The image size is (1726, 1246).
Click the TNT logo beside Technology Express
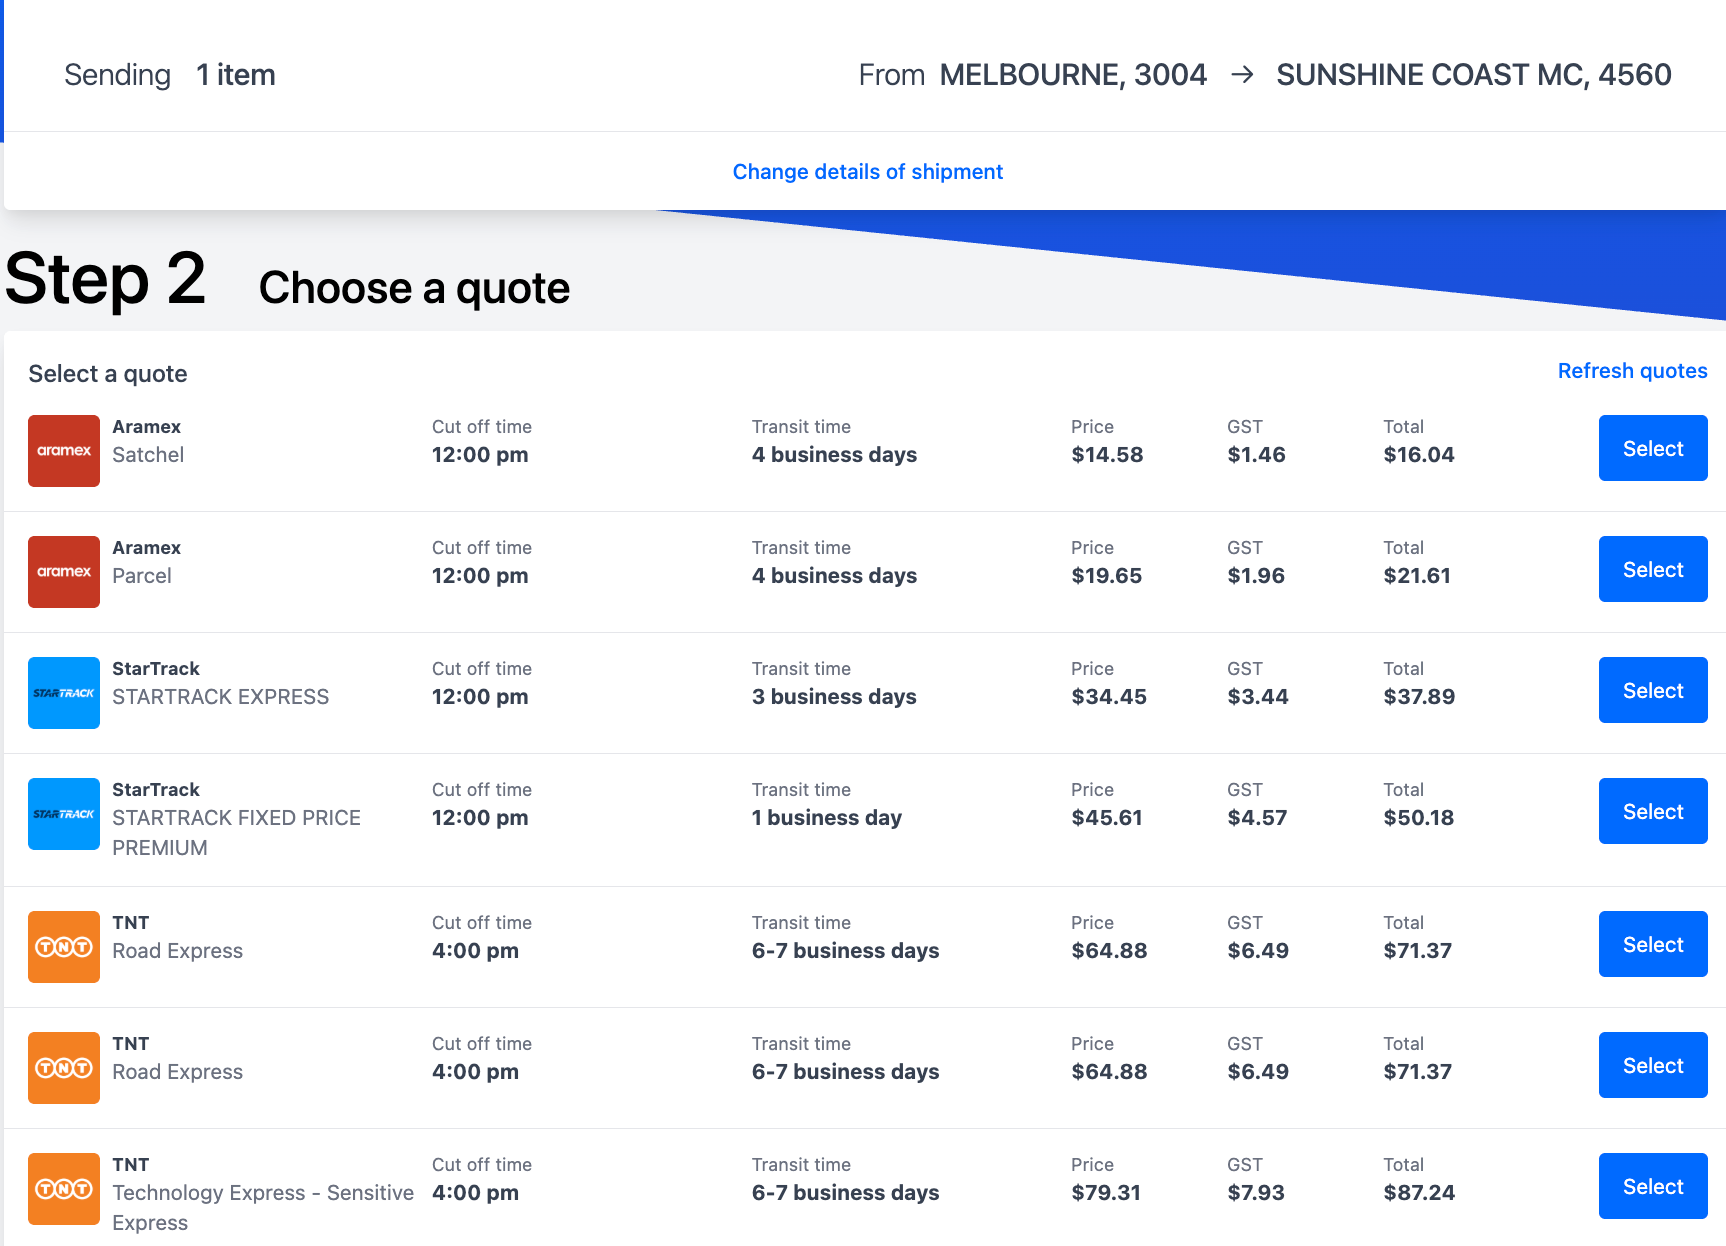pyautogui.click(x=64, y=1189)
